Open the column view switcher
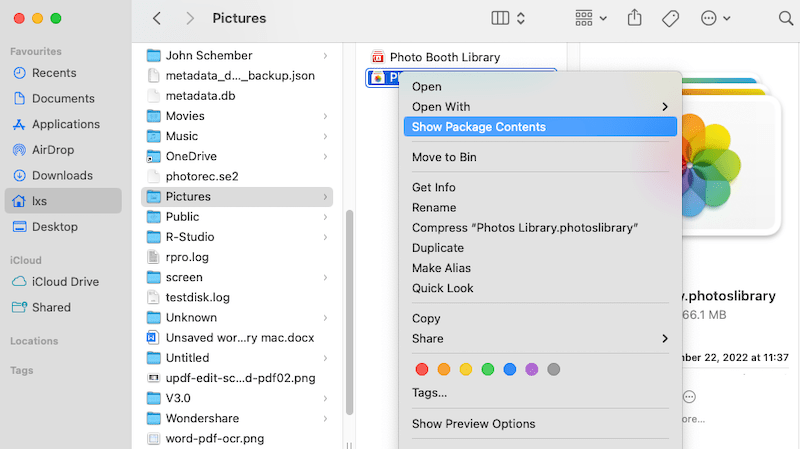This screenshot has height=449, width=800. 509,18
